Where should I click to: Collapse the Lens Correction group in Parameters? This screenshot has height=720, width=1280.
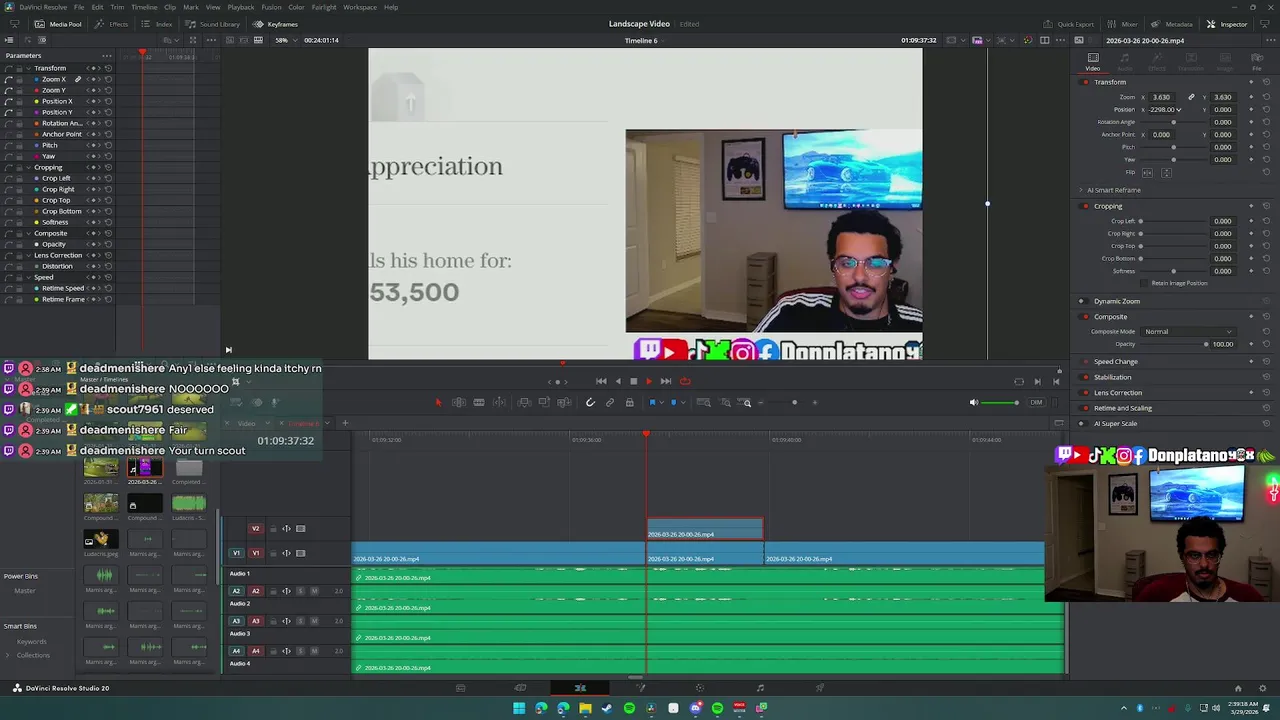pos(29,255)
